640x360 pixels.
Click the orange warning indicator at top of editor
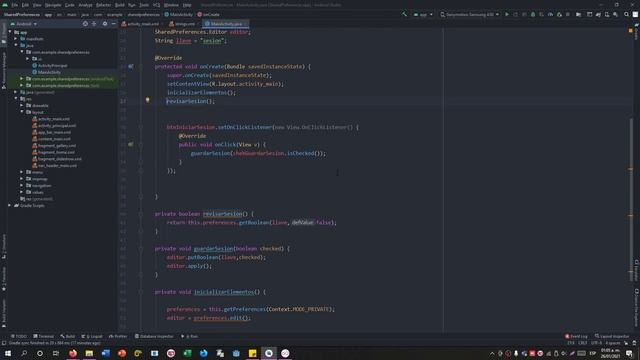coord(631,30)
